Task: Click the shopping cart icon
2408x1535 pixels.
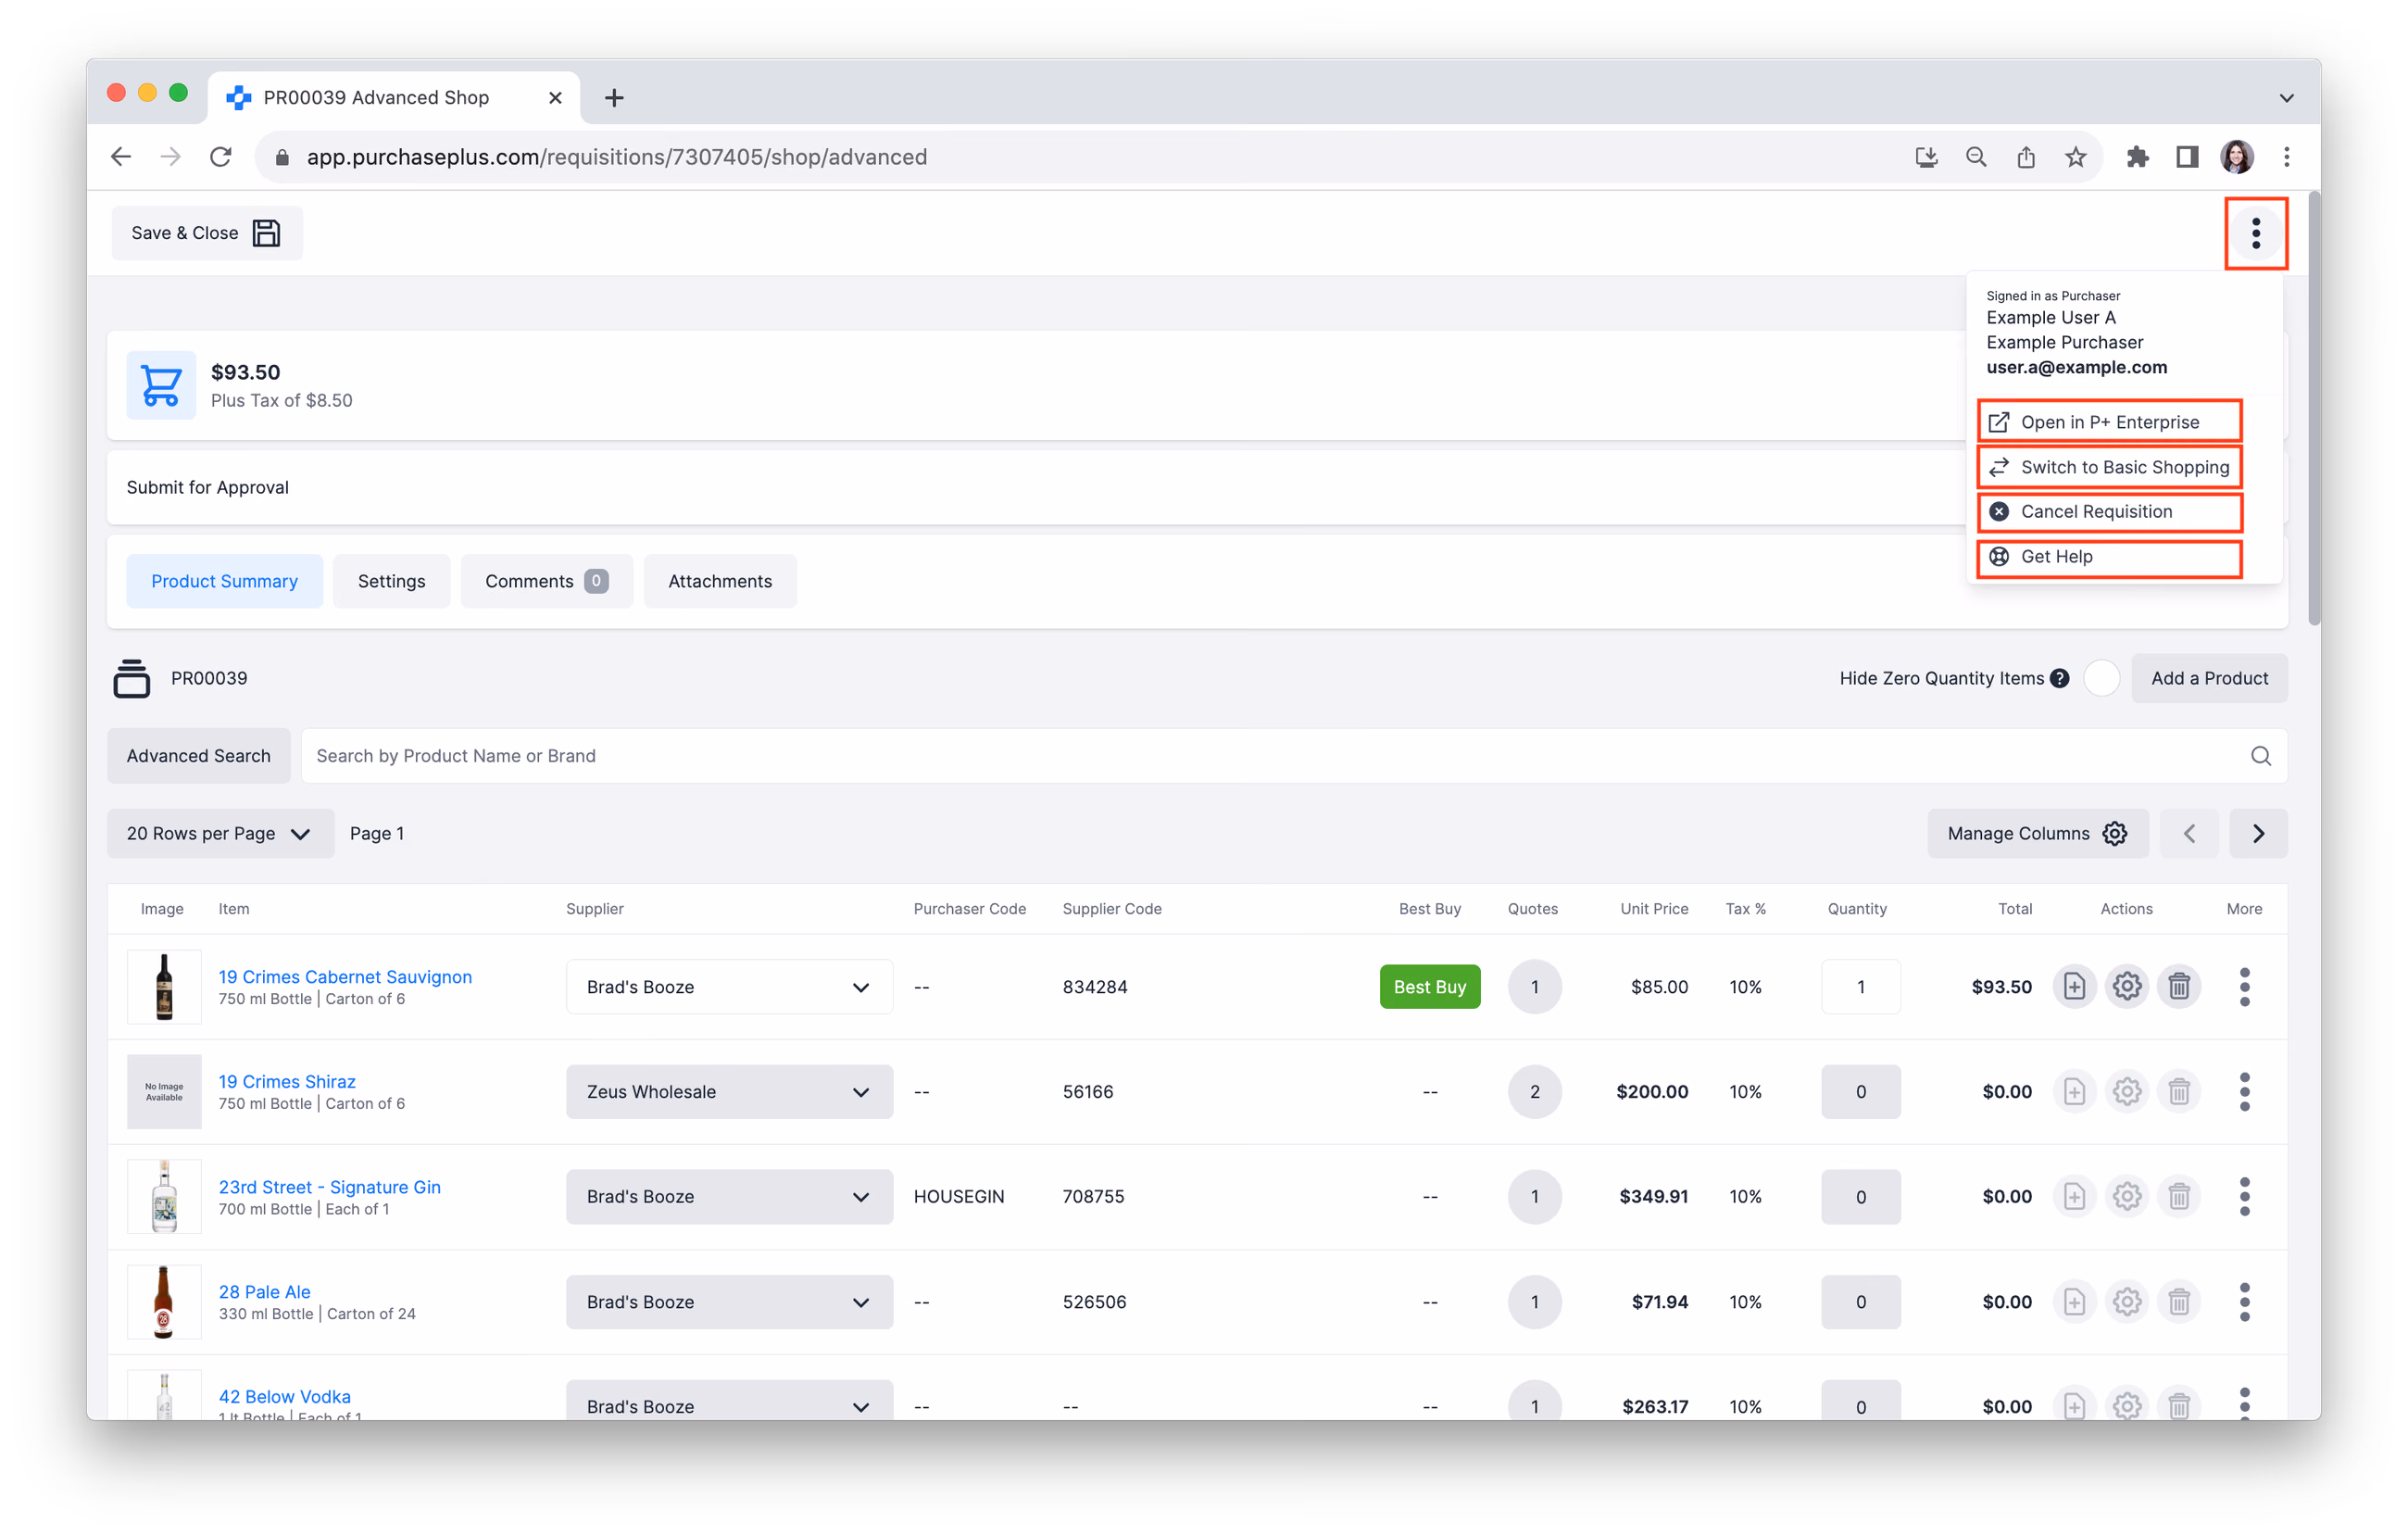Action: 161,385
